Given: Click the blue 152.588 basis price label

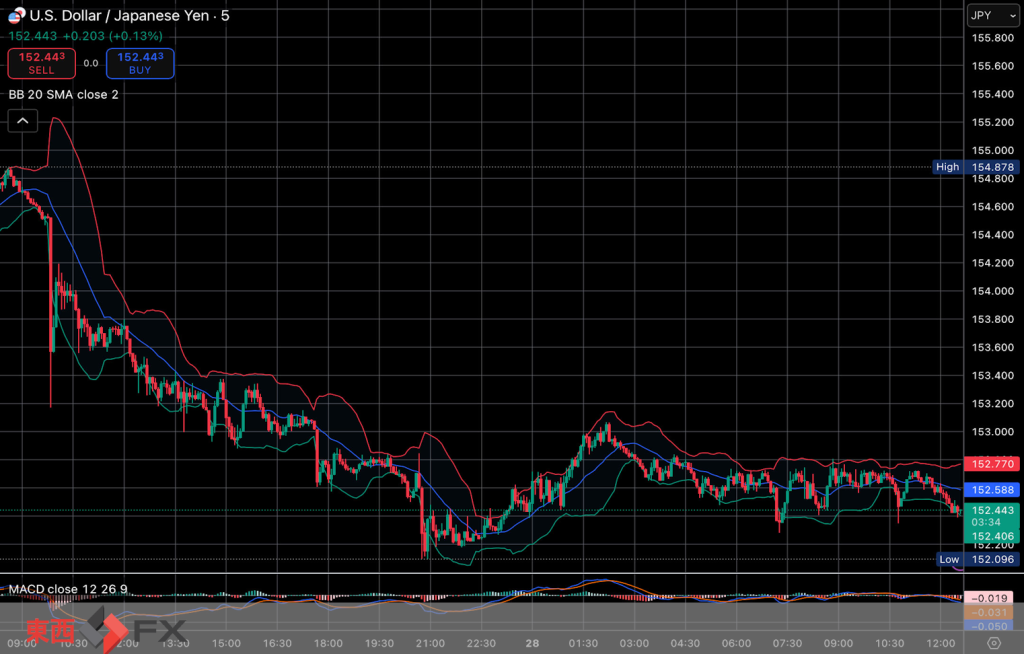Looking at the screenshot, I should (x=988, y=489).
